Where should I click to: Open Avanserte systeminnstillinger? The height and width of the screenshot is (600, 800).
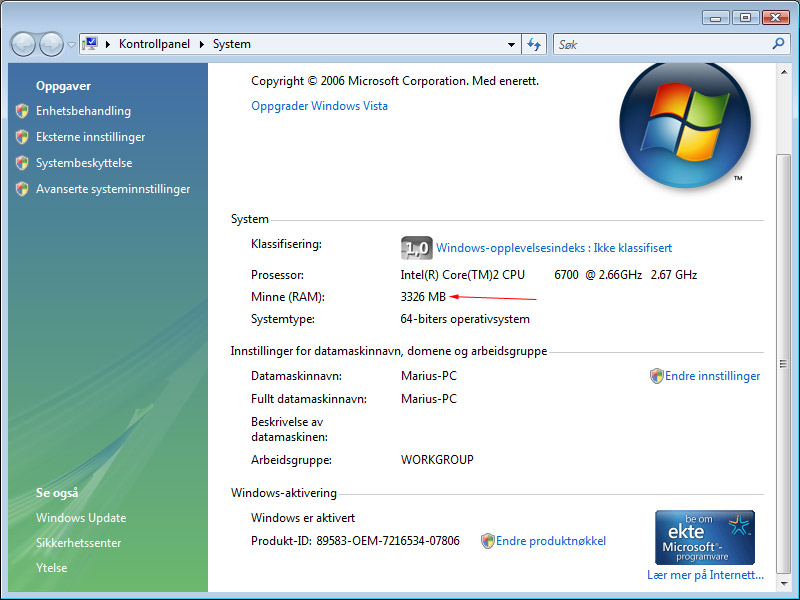click(113, 189)
